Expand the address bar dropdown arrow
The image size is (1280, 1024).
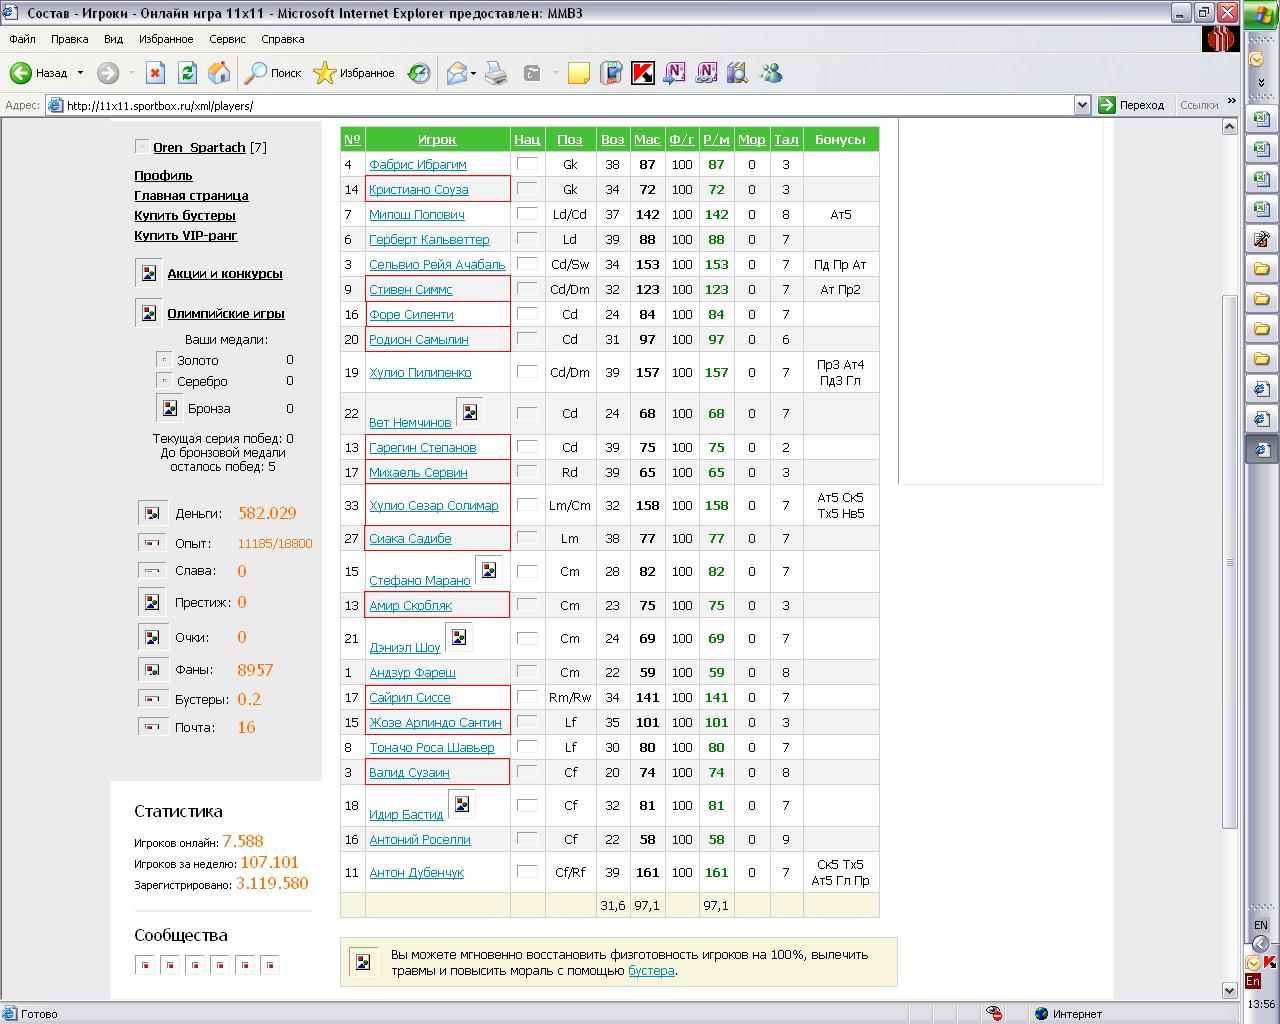[1081, 105]
